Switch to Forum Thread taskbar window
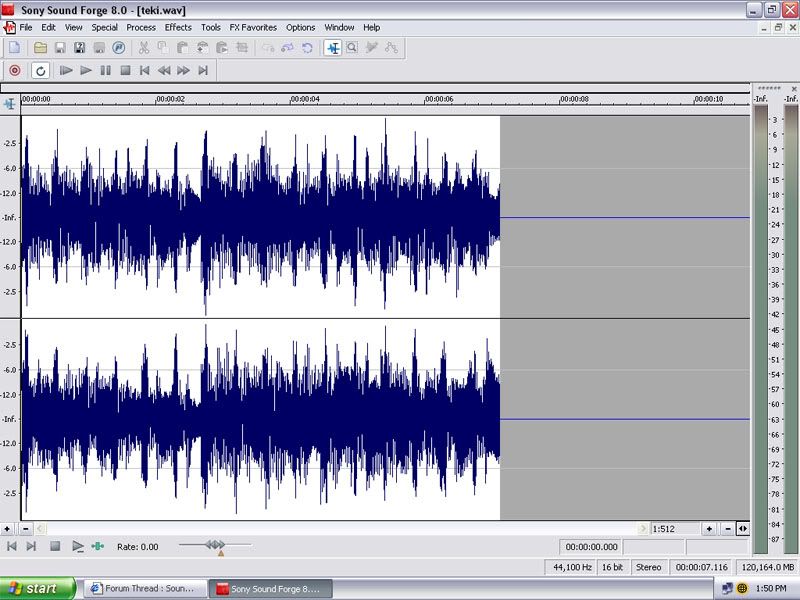Viewport: 800px width, 600px height. point(145,589)
